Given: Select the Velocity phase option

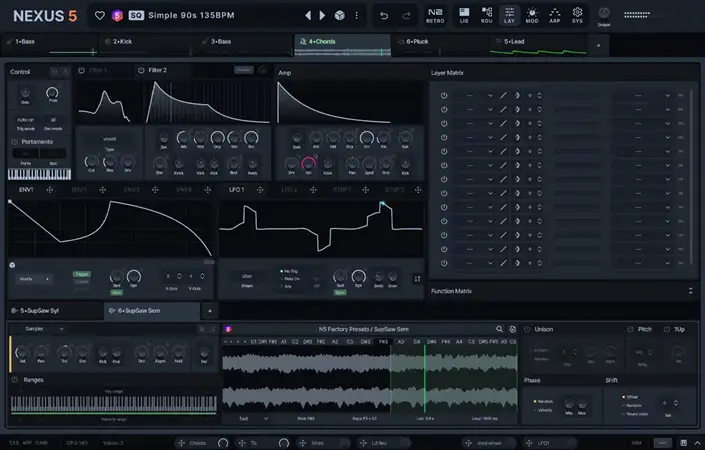Looking at the screenshot, I should [543, 410].
